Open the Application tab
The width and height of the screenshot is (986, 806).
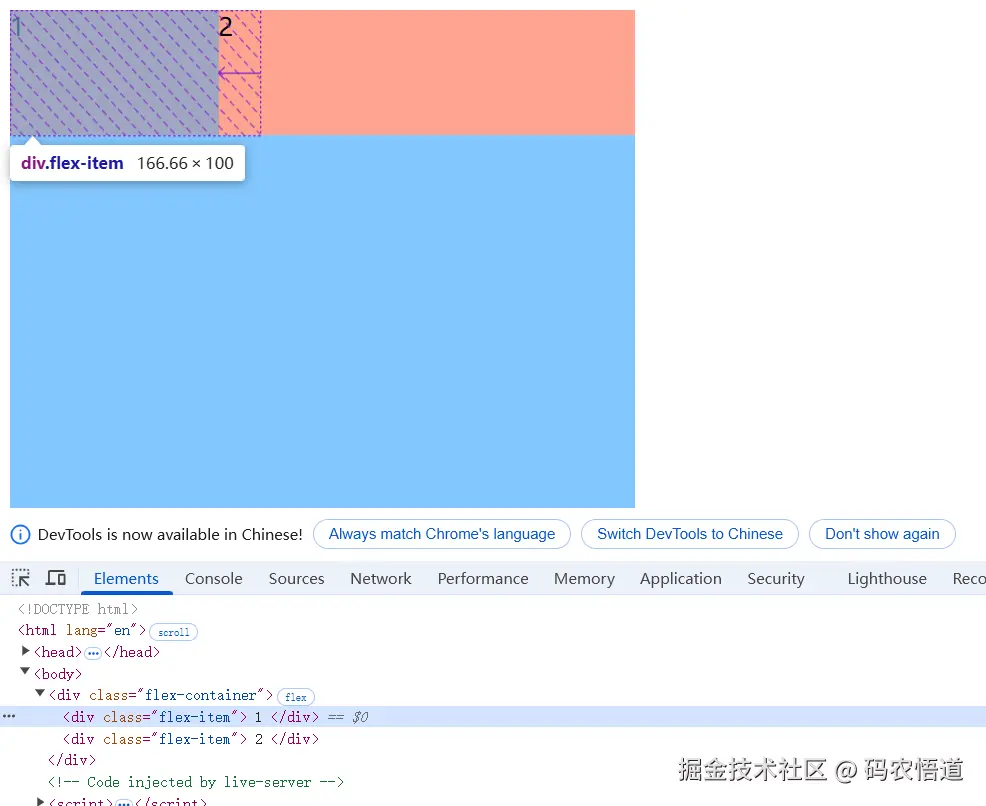680,578
